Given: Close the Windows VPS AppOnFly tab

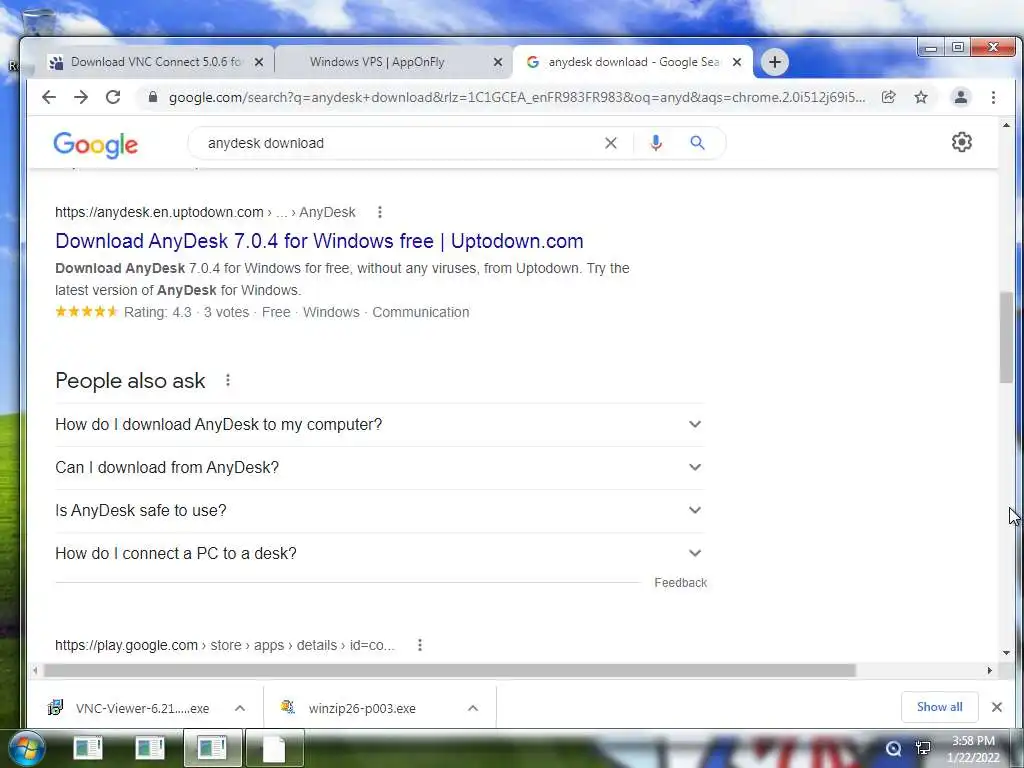Looking at the screenshot, I should (498, 62).
